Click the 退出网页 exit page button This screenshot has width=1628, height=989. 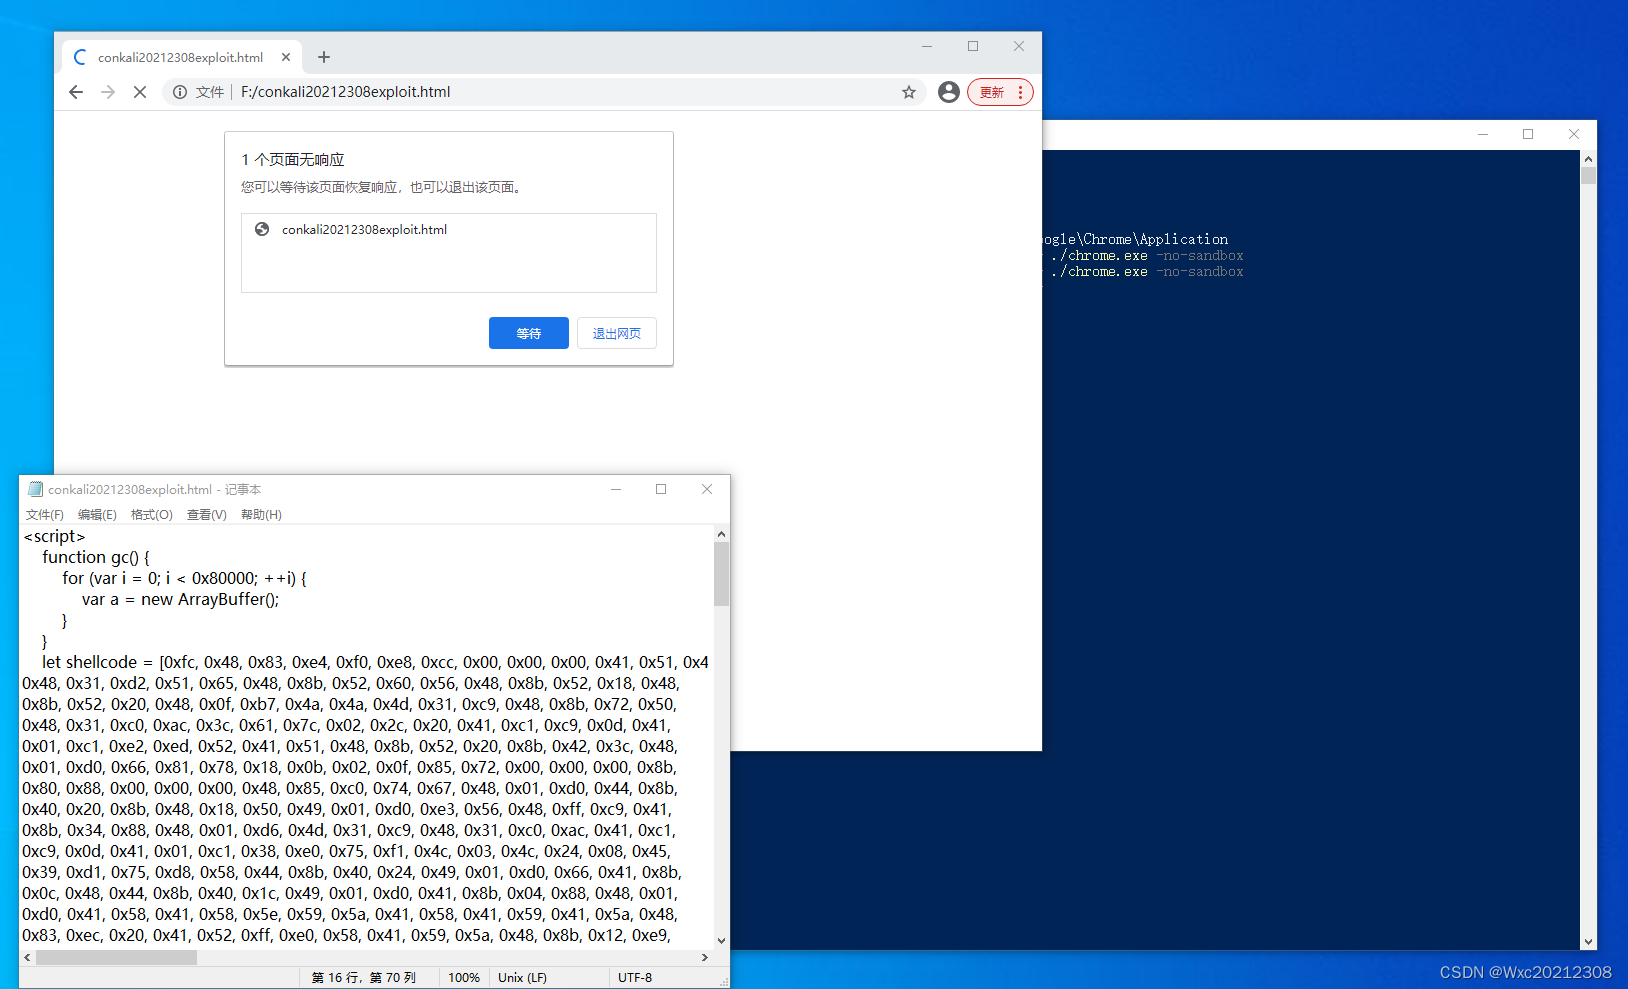click(x=617, y=333)
